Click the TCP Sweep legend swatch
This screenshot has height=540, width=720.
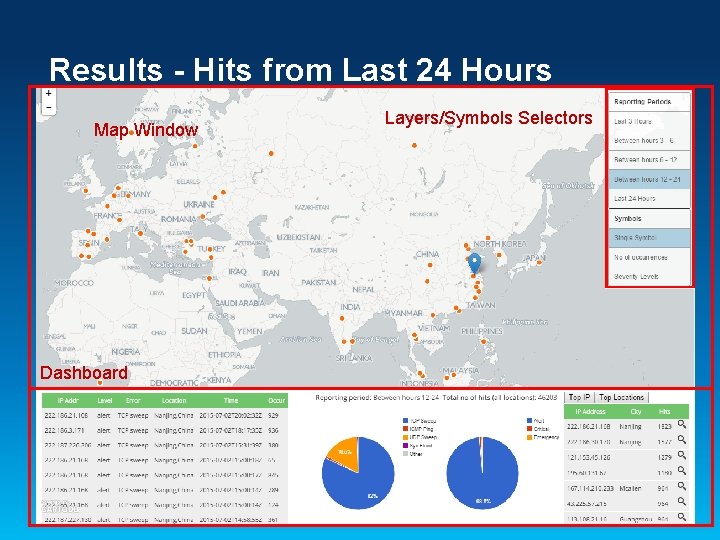point(405,421)
